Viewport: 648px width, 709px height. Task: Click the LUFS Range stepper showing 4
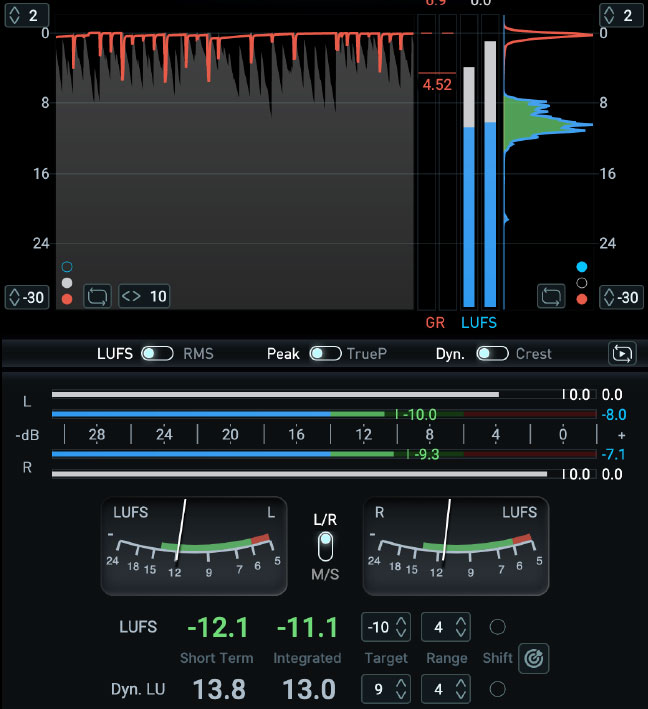[x=445, y=627]
